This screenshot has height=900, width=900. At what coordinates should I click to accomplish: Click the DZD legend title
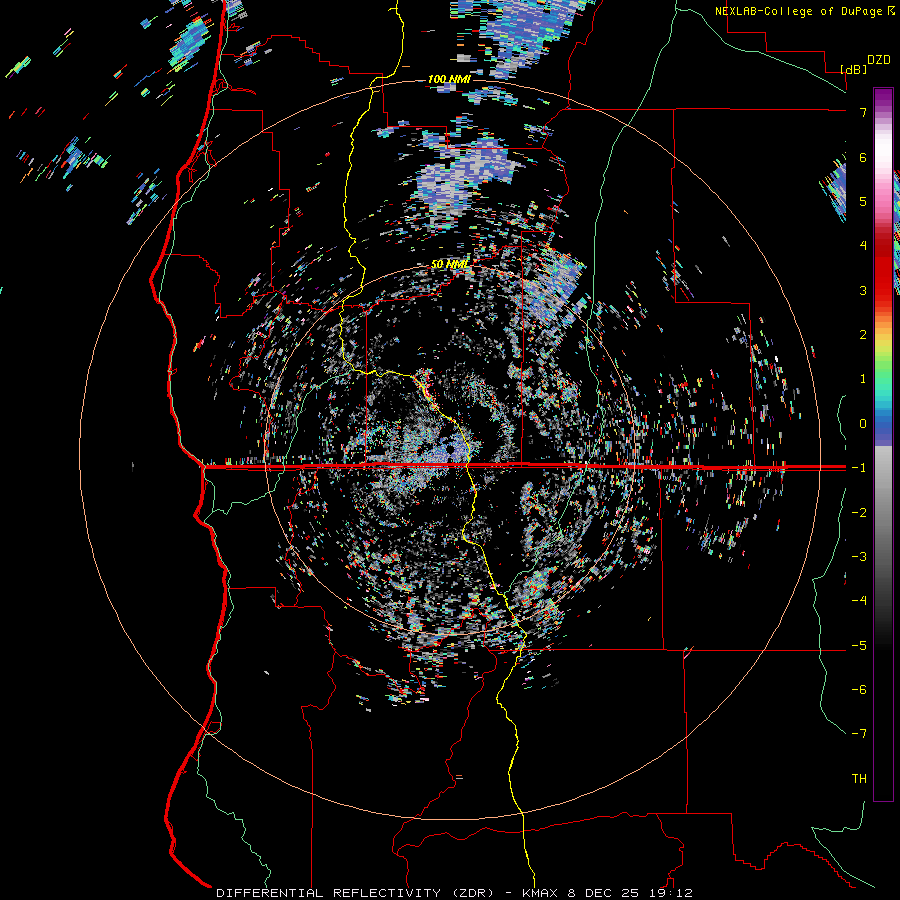878,60
